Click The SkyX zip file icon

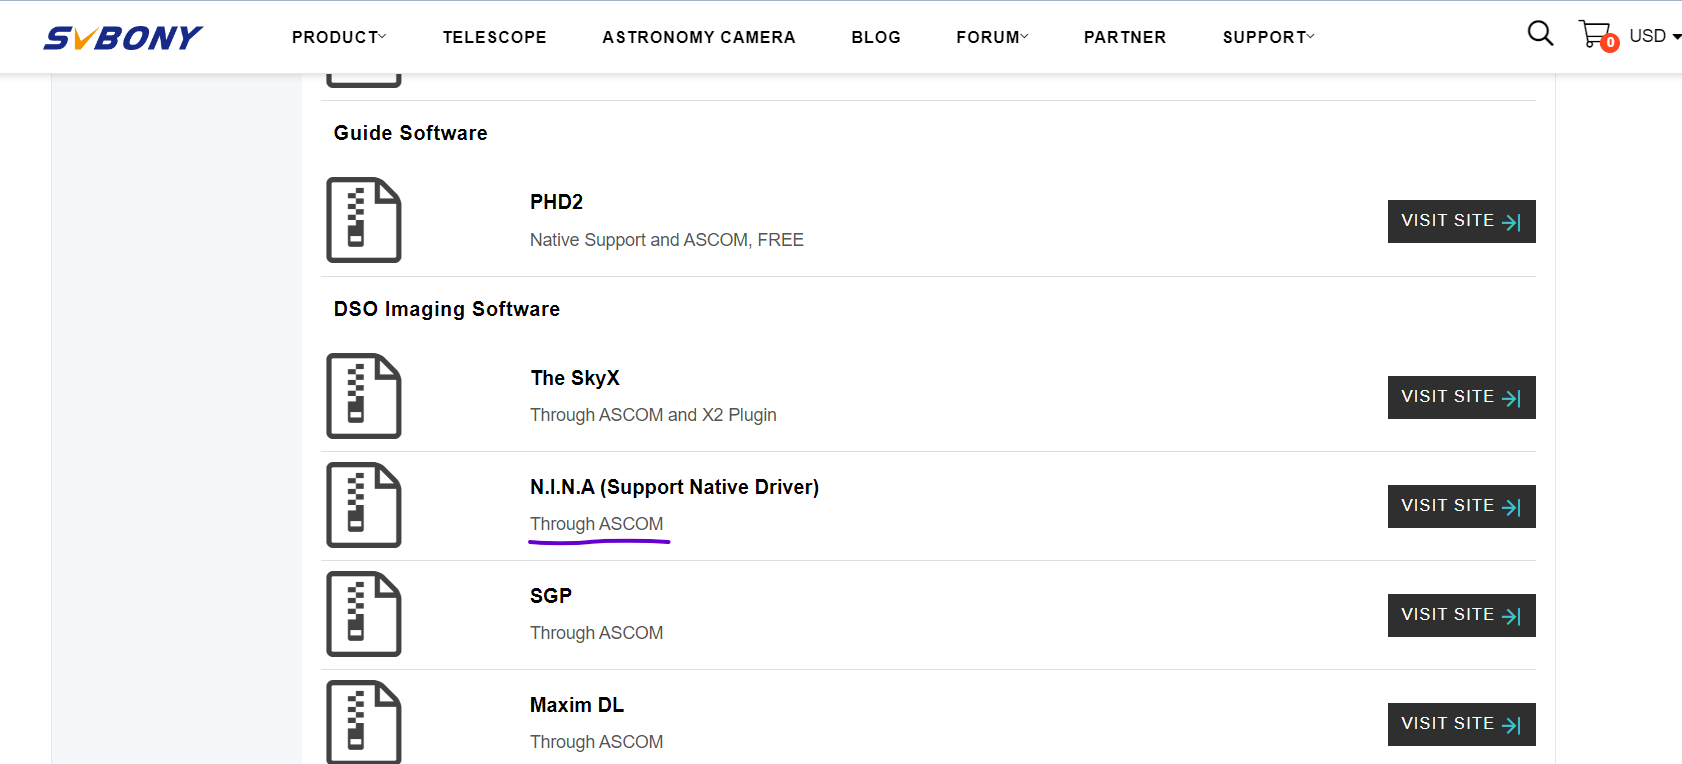pos(364,396)
